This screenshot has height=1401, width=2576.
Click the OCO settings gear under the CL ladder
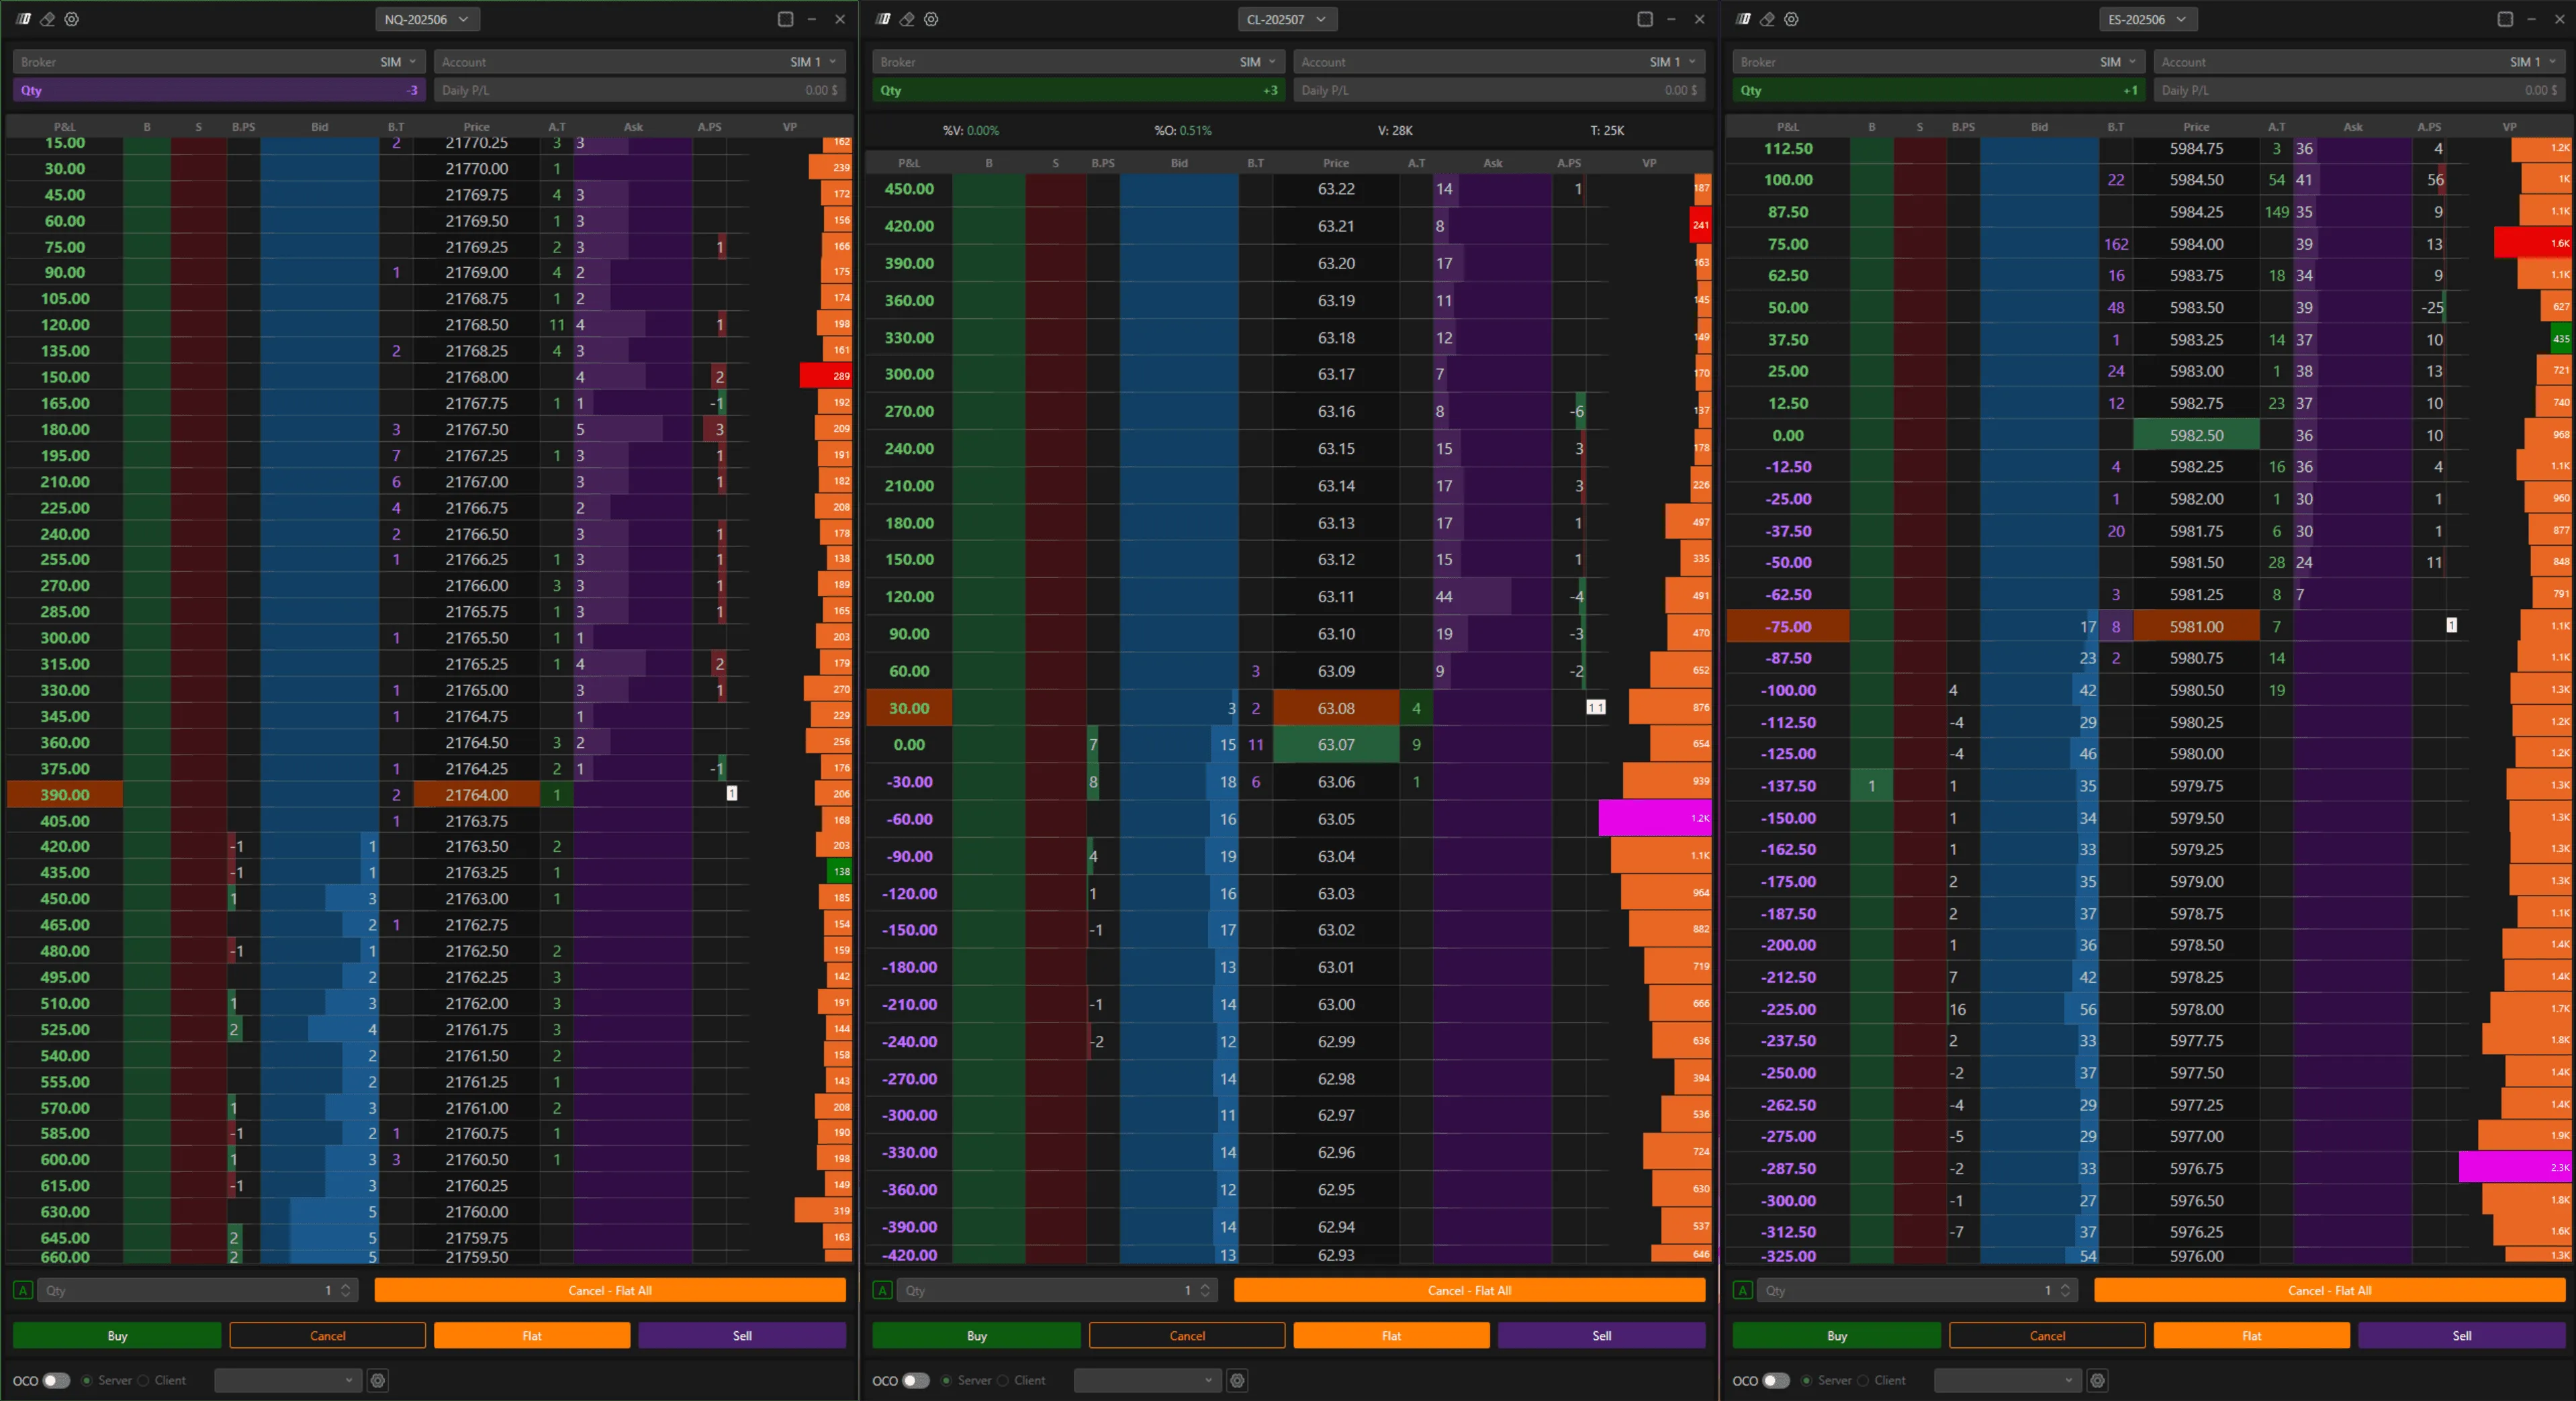tap(1237, 1381)
